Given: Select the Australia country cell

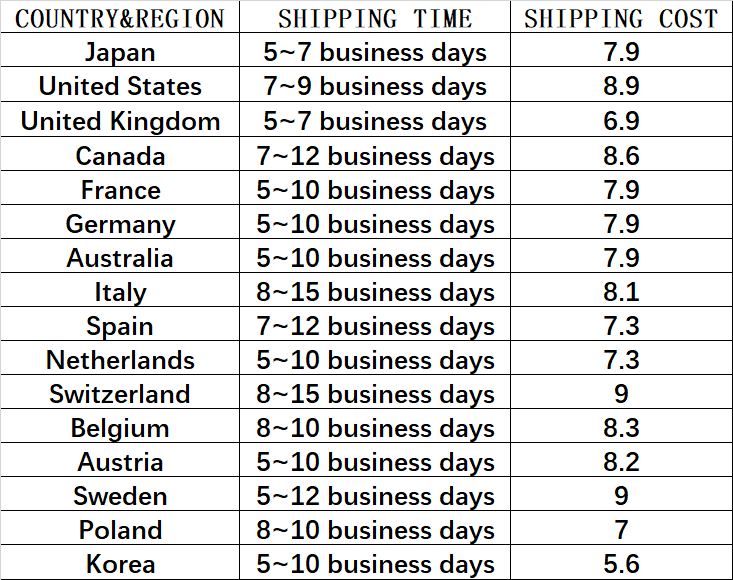Looking at the screenshot, I should pos(120,258).
